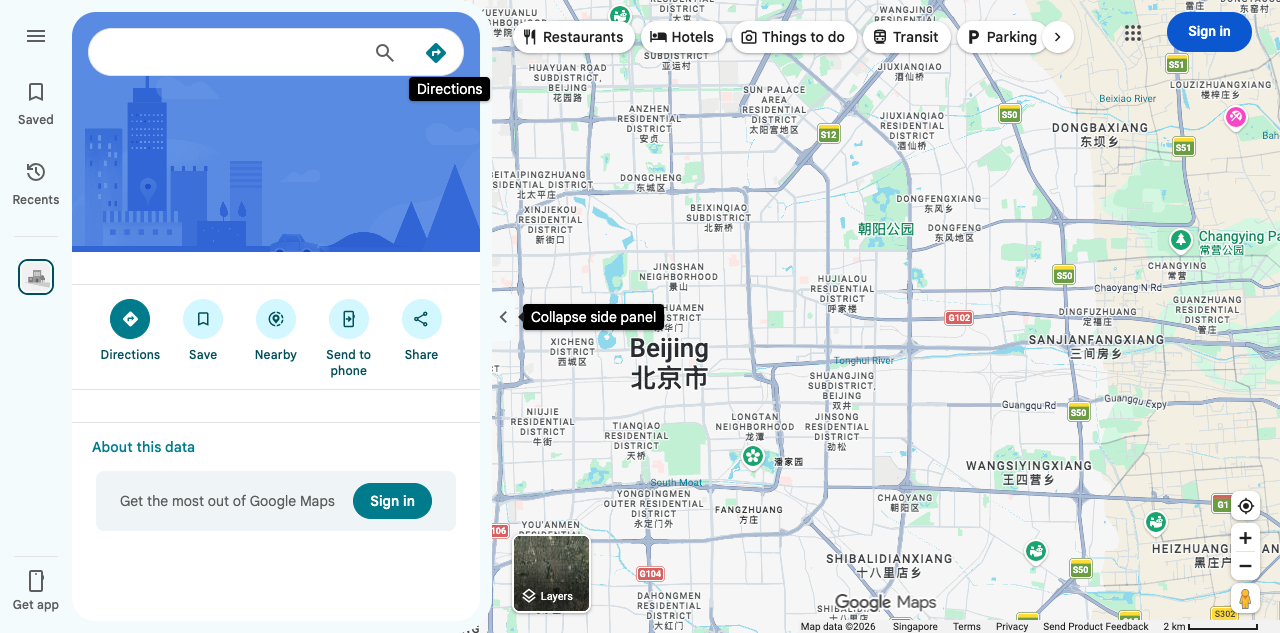This screenshot has height=633, width=1280.
Task: Open Saved places in sidebar
Action: pos(36,103)
